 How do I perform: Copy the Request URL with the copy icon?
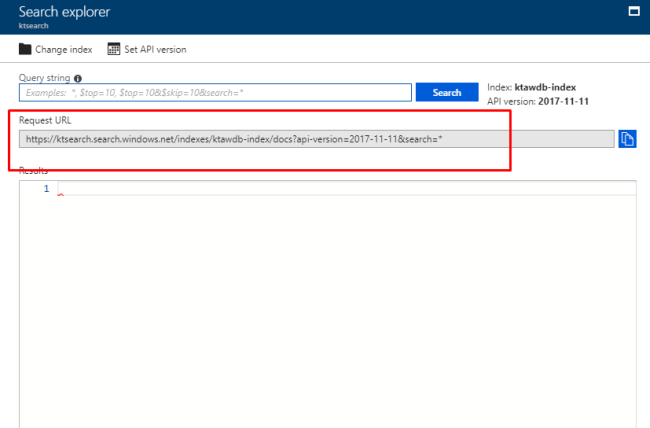(627, 139)
